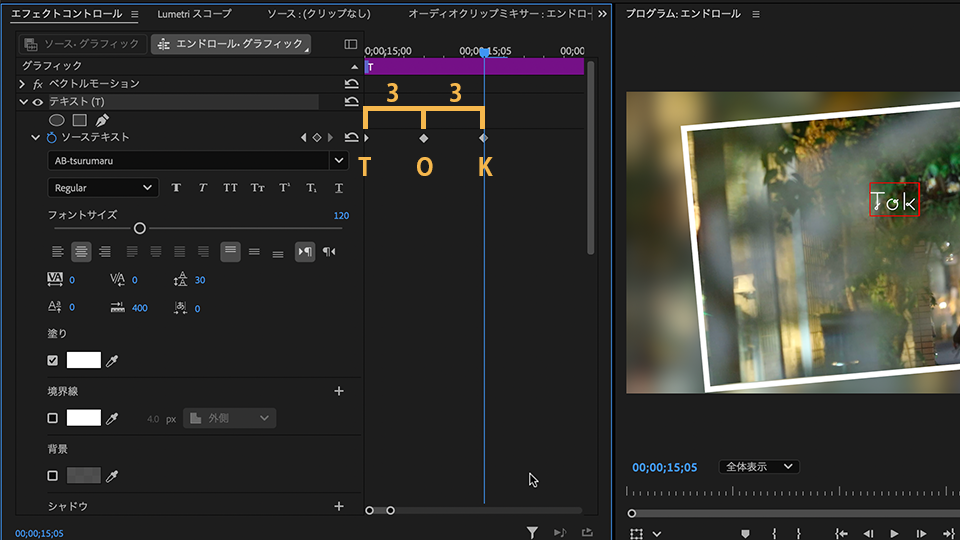Apply subscript style
The image size is (960, 540).
[312, 188]
